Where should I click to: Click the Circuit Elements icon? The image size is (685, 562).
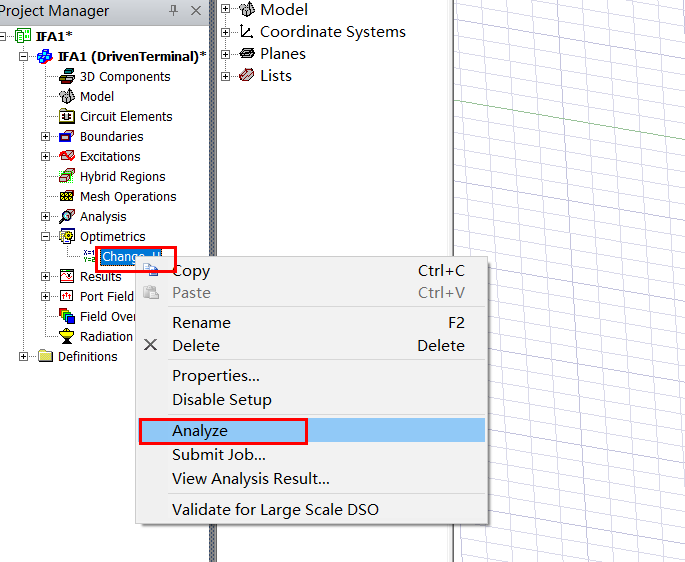tap(67, 116)
